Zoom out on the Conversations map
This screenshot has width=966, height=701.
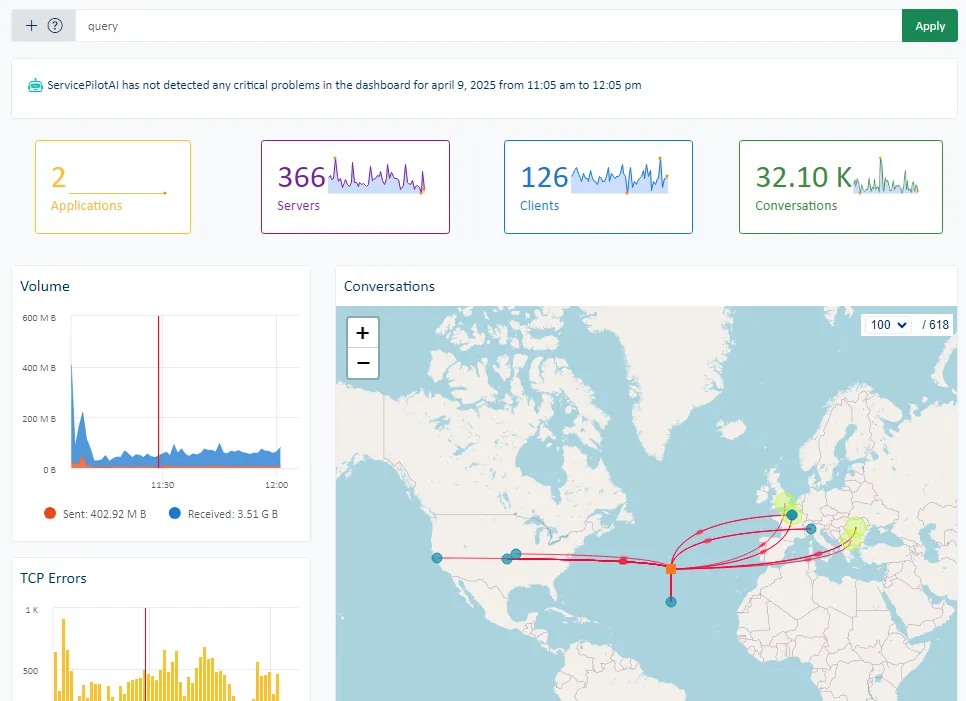pos(362,363)
